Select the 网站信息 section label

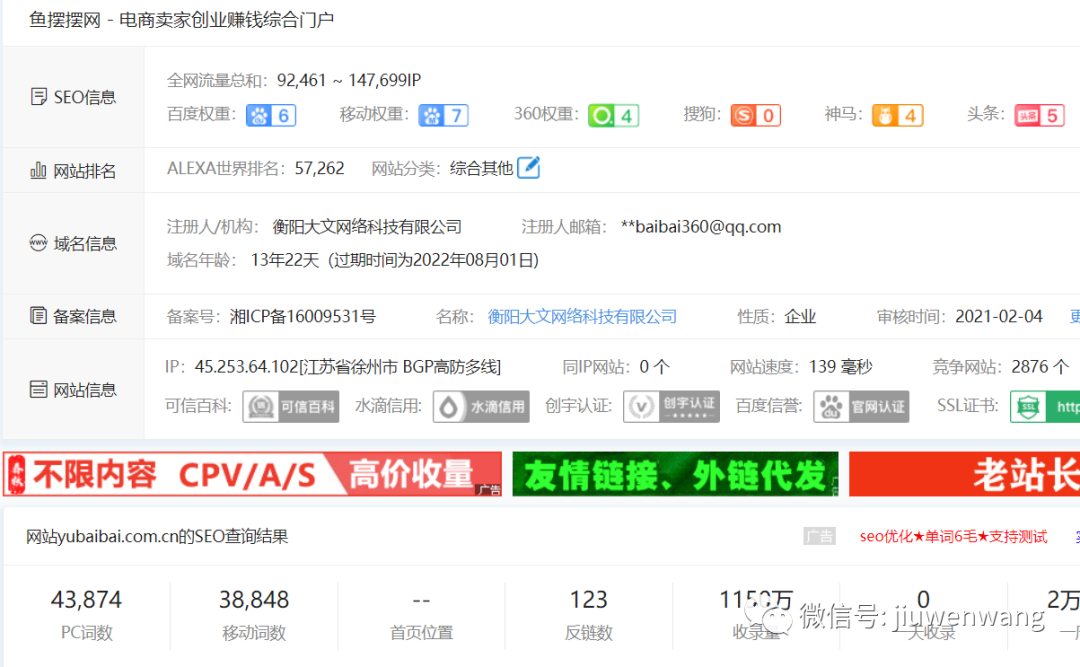point(85,390)
